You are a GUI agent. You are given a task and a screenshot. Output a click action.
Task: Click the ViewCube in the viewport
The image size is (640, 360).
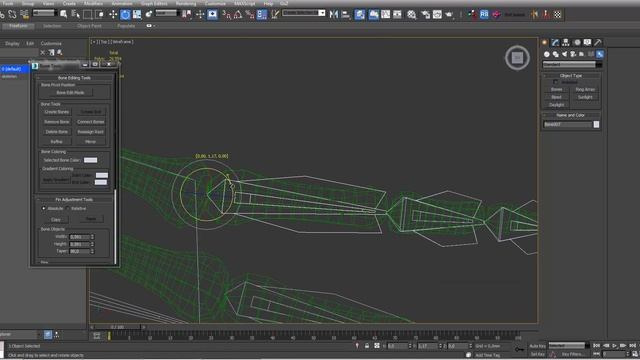(517, 58)
